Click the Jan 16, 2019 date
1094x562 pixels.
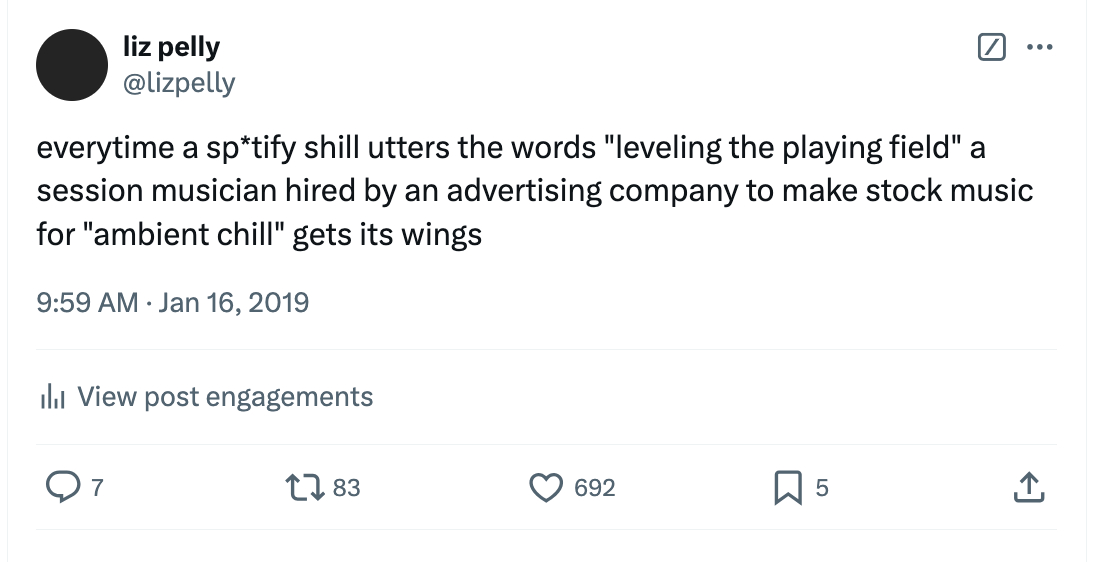(x=233, y=302)
